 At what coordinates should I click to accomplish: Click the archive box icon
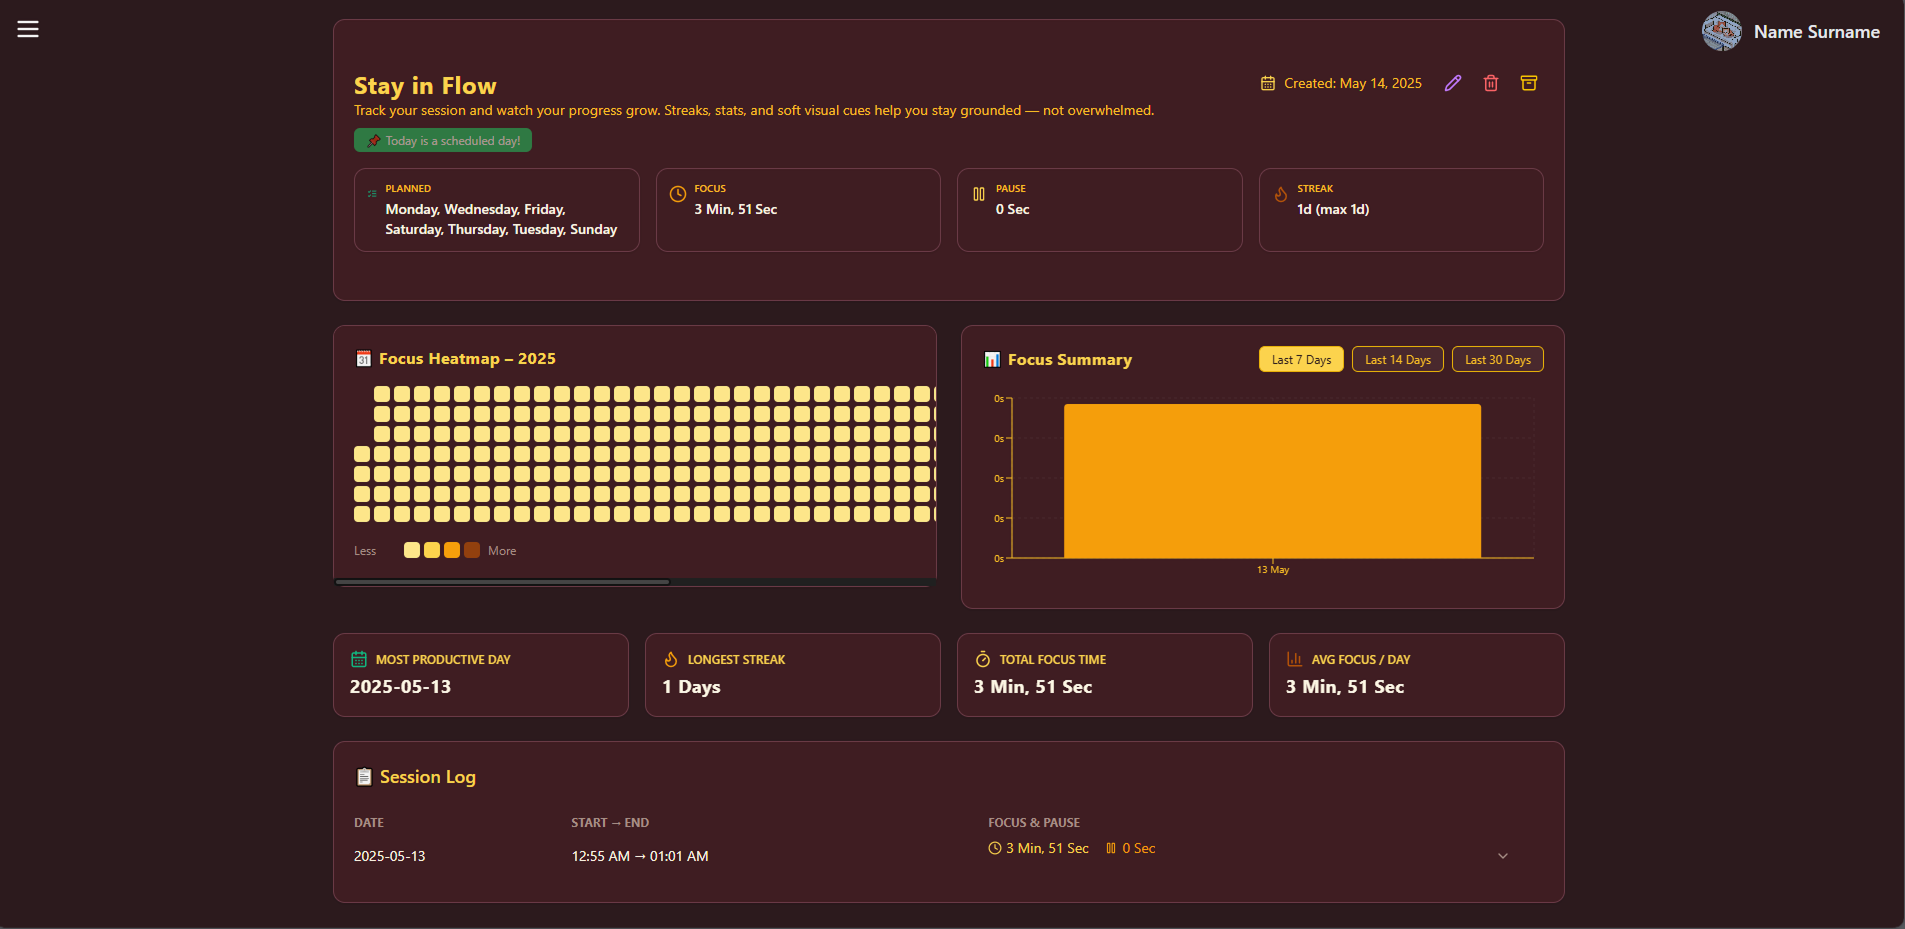1529,83
